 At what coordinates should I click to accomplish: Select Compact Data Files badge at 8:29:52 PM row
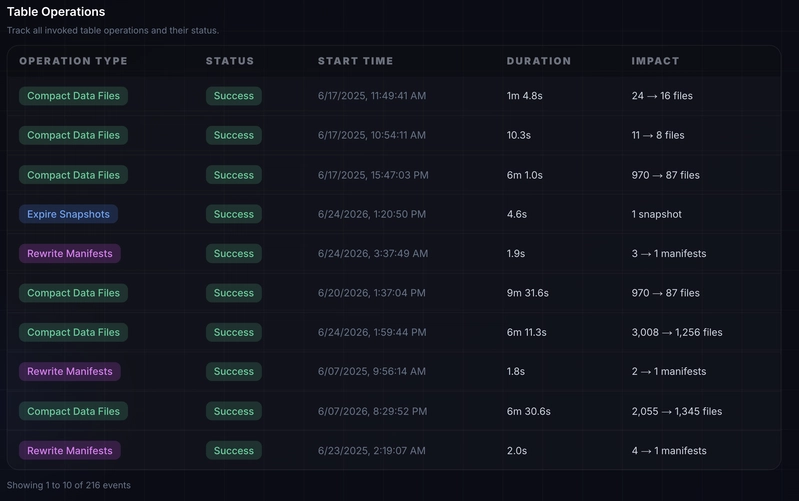[73, 411]
